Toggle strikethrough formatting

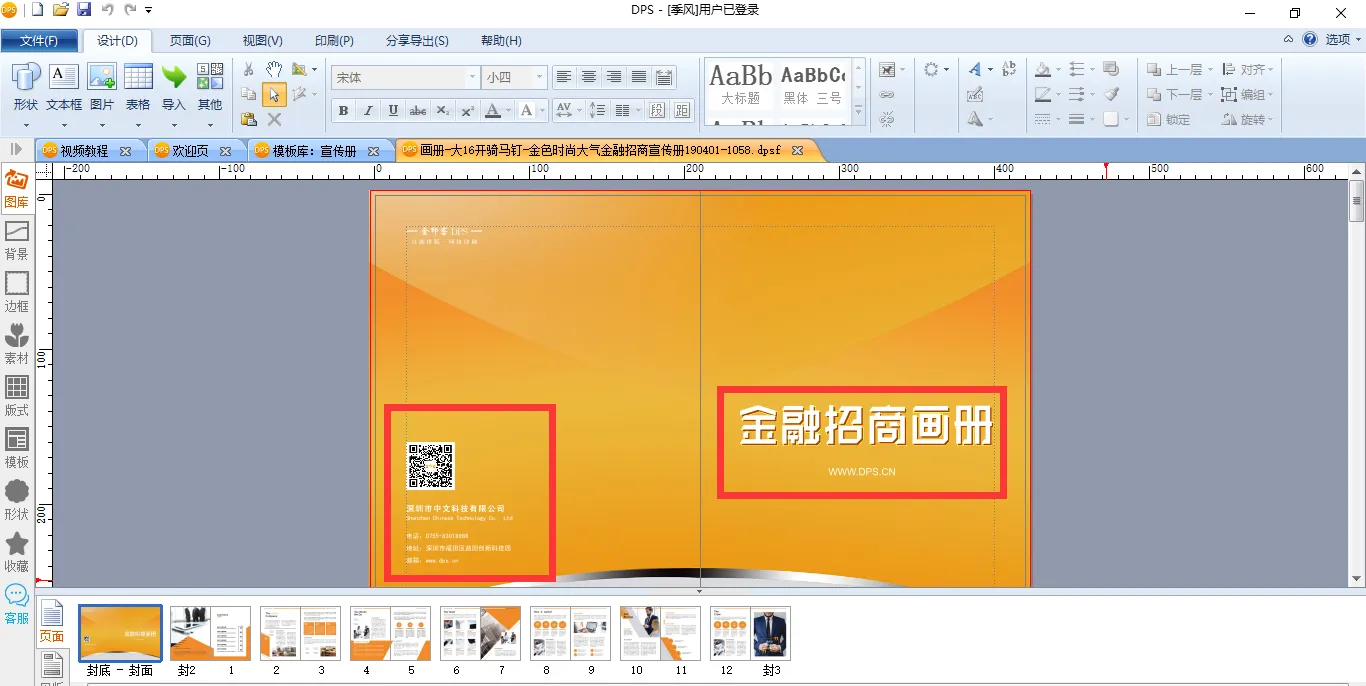click(x=418, y=110)
